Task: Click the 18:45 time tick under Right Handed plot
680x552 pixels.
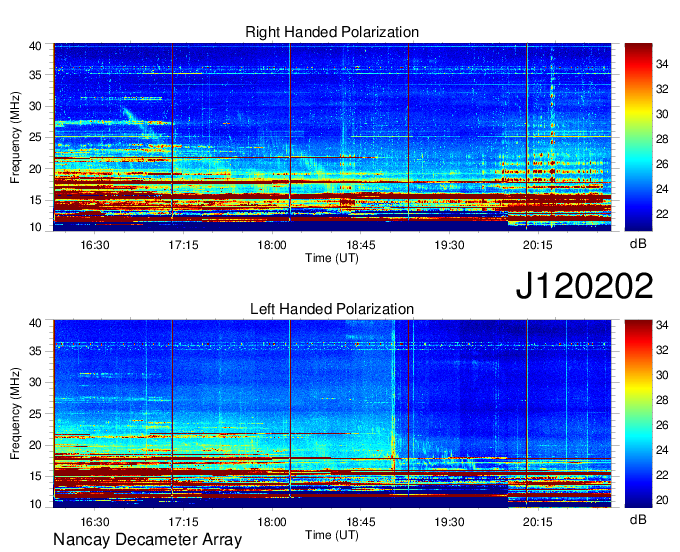Action: (x=360, y=245)
